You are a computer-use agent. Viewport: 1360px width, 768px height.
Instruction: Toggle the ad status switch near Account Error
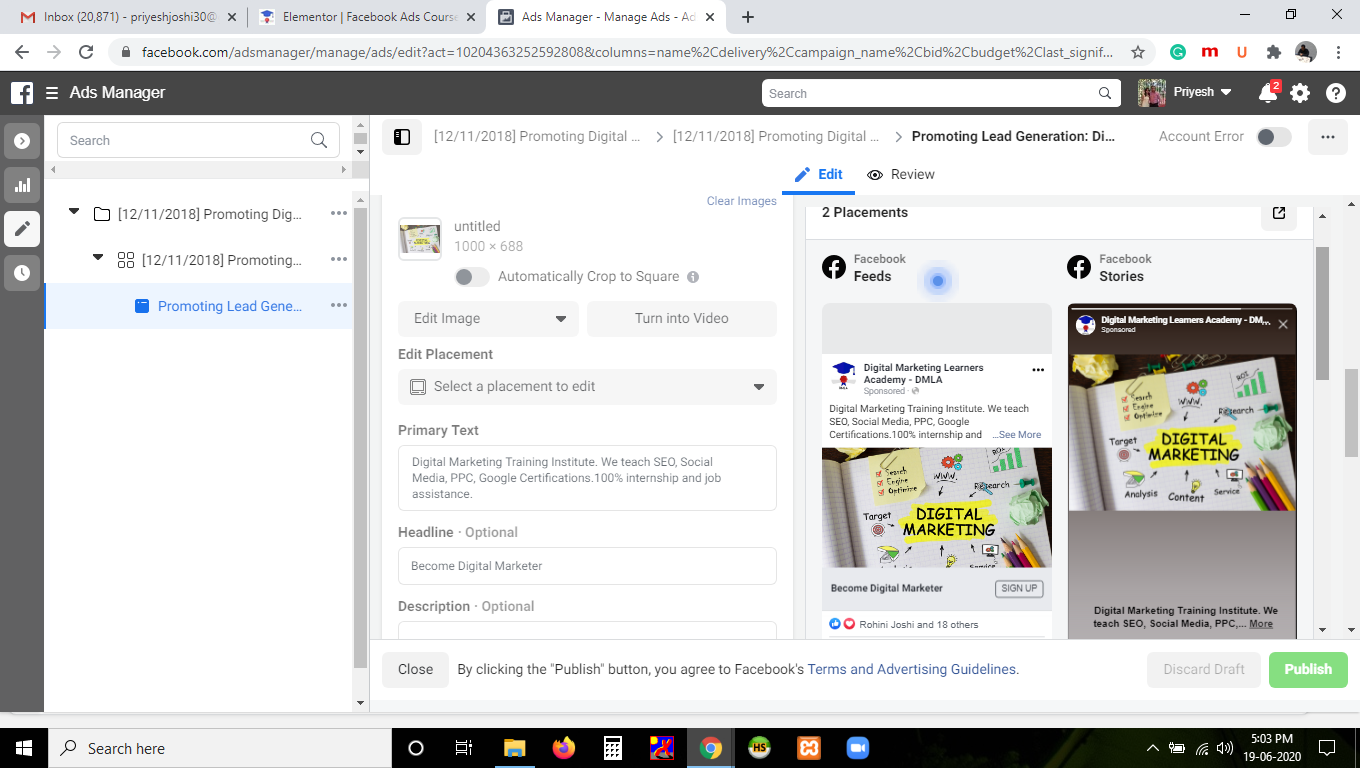[1274, 137]
